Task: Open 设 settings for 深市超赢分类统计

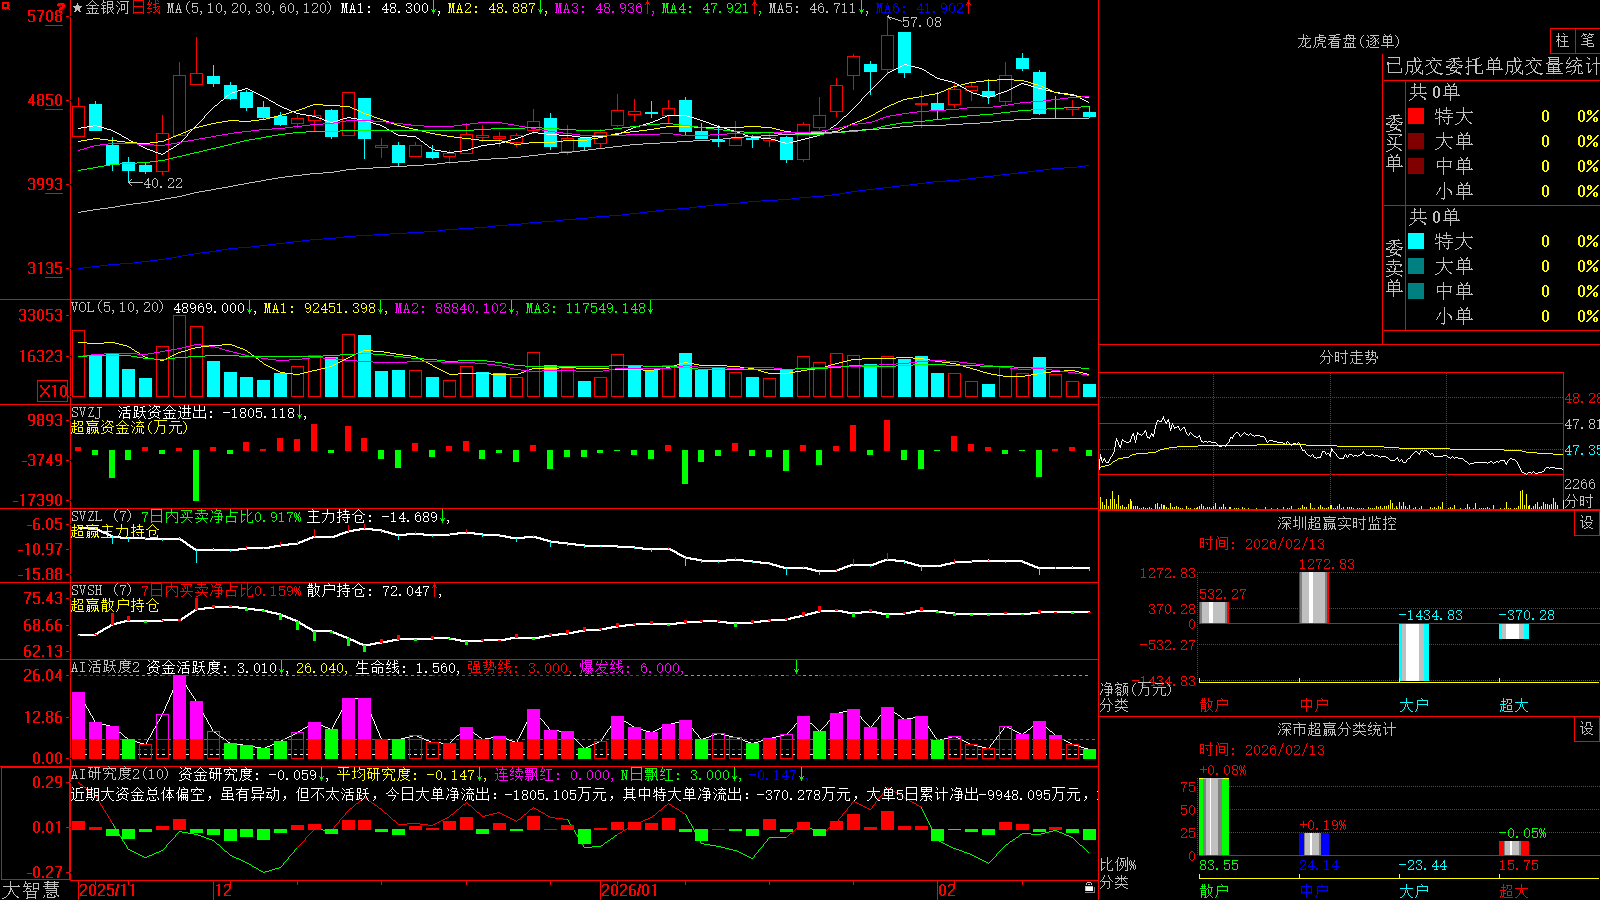Action: [1587, 729]
